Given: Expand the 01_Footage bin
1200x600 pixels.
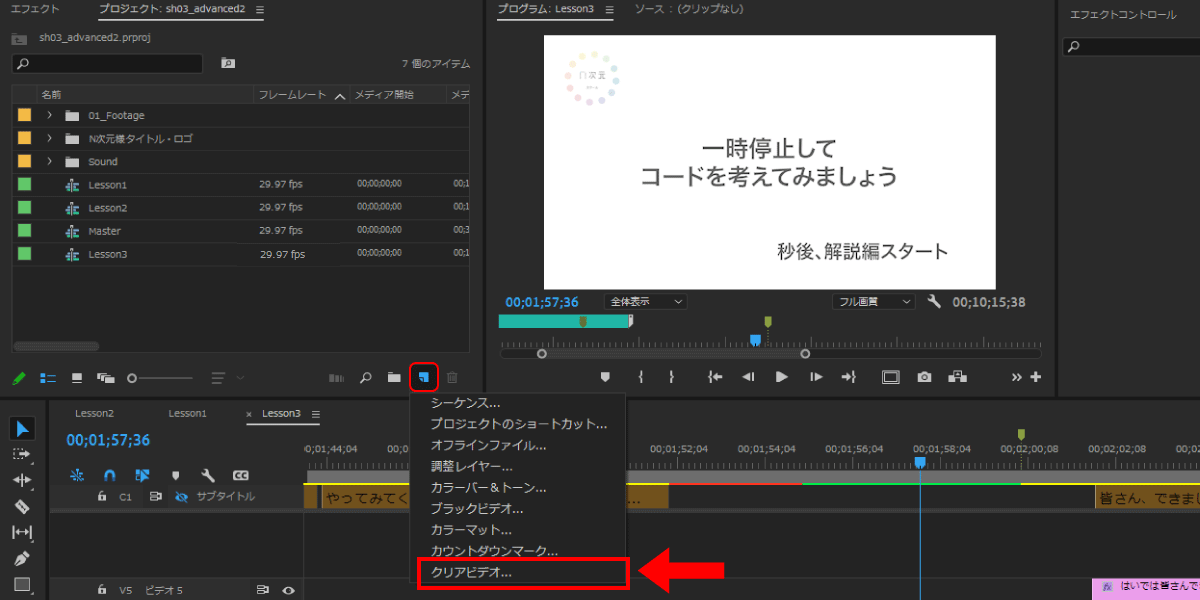Looking at the screenshot, I should click(x=48, y=115).
